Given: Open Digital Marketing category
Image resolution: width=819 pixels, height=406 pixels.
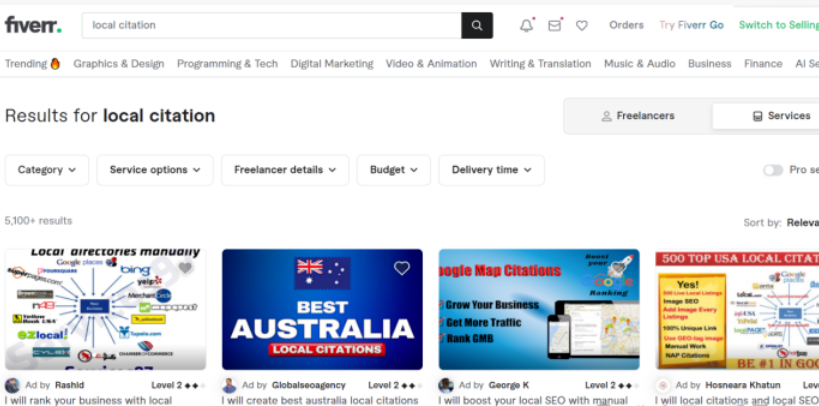Looking at the screenshot, I should point(332,64).
